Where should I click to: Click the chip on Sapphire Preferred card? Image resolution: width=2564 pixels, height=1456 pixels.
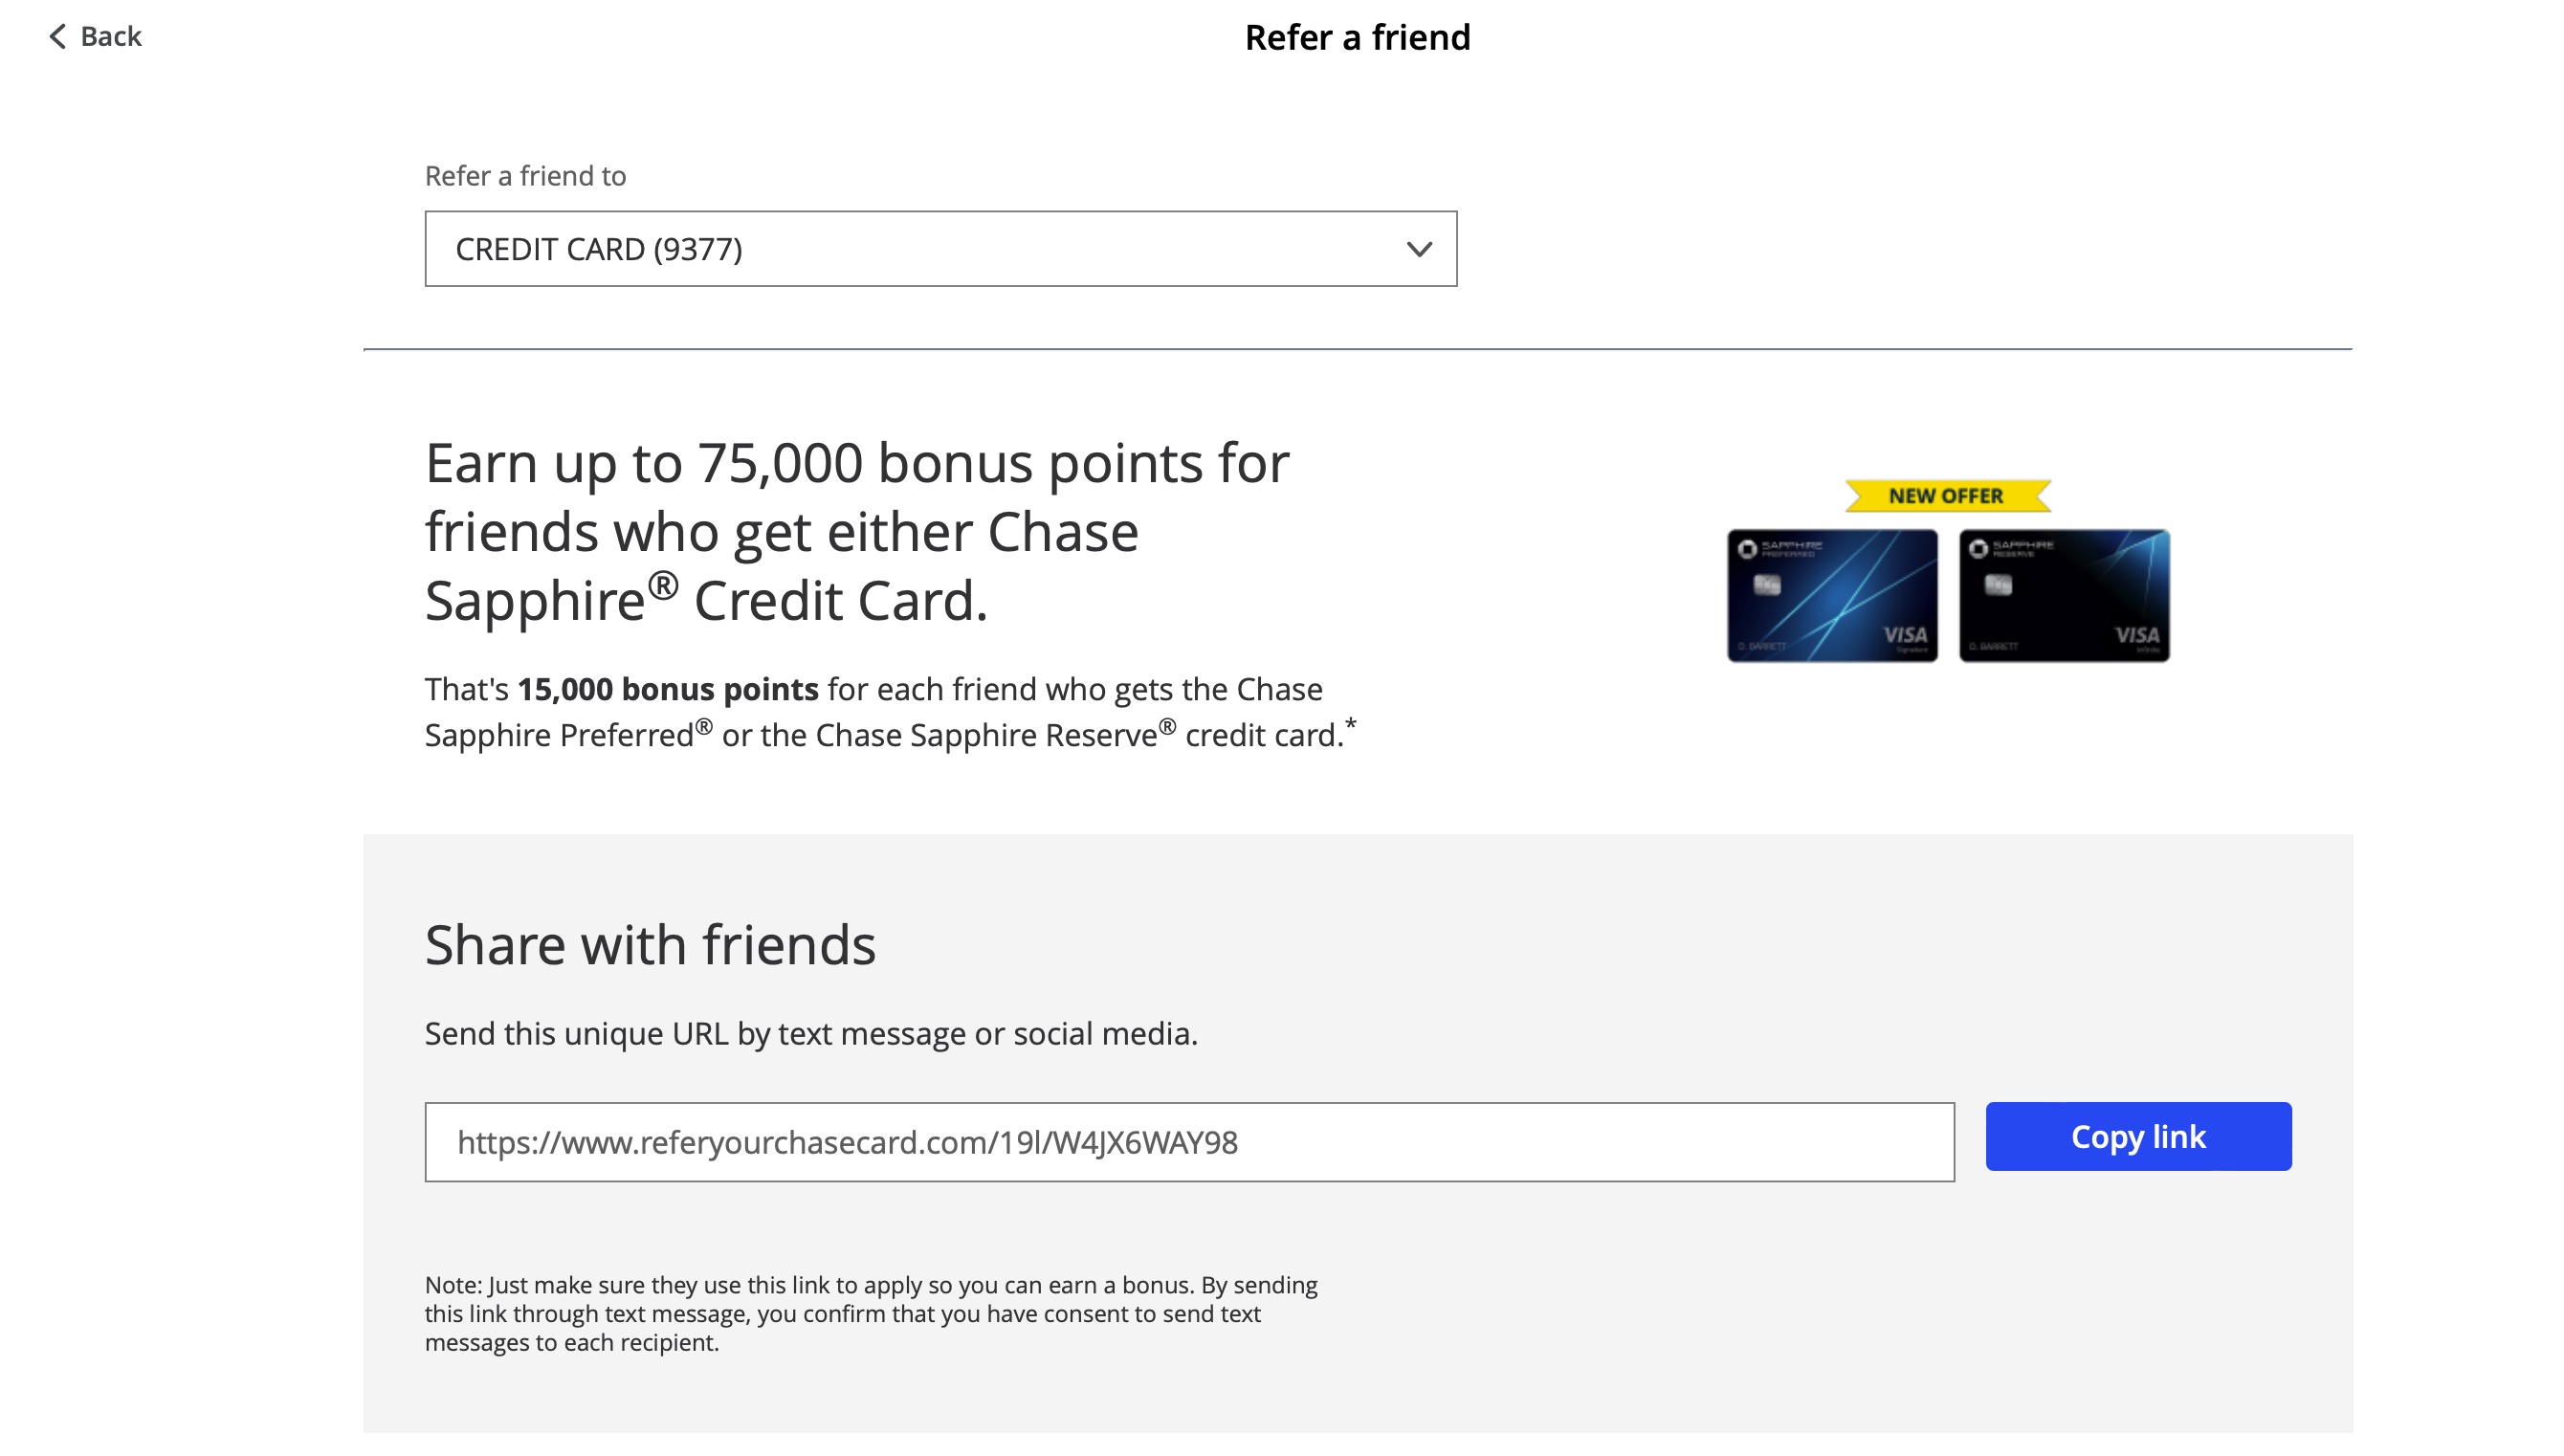point(1767,585)
